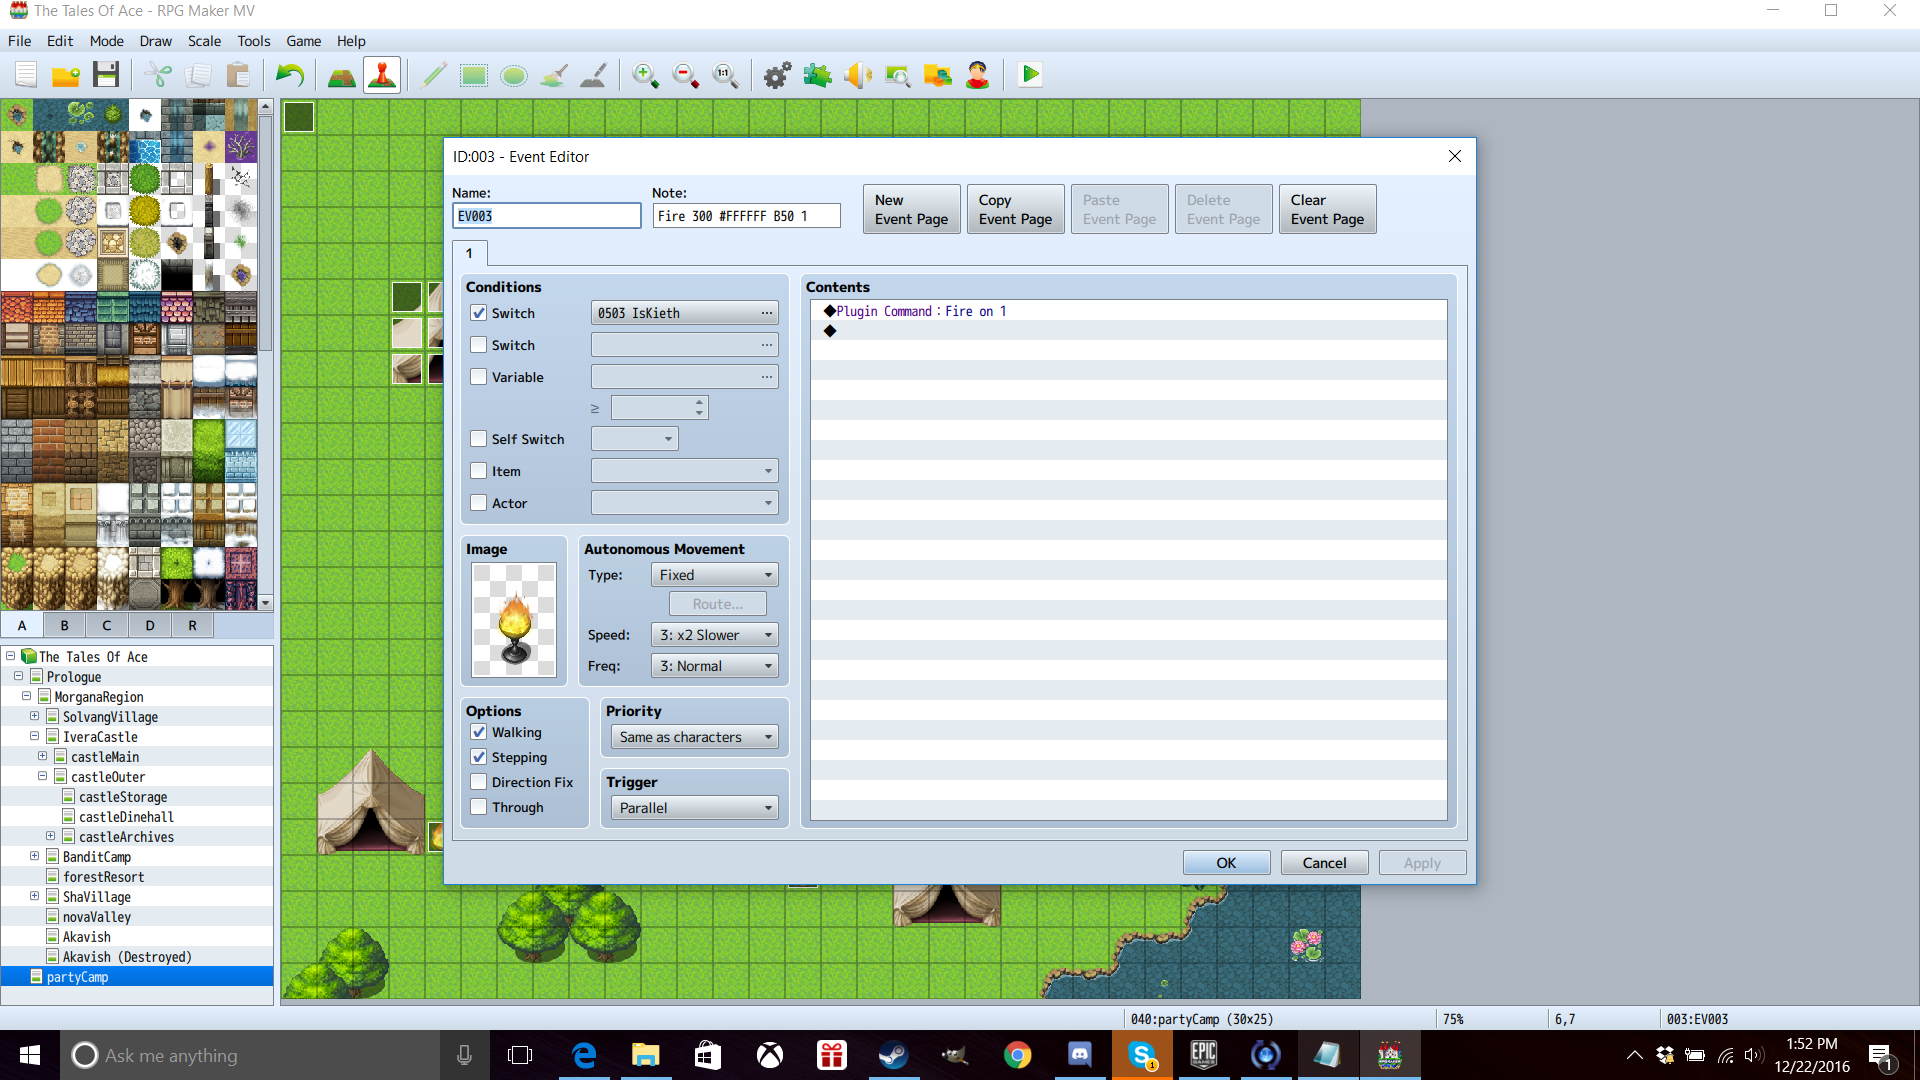Open the Database gear icon
The height and width of the screenshot is (1080, 1920).
pos(777,75)
